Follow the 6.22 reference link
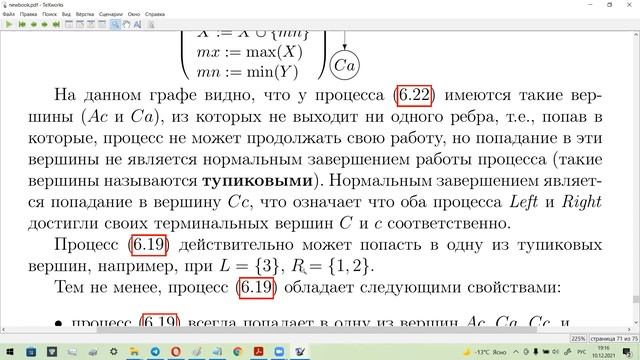The height and width of the screenshot is (360, 640). coord(414,96)
